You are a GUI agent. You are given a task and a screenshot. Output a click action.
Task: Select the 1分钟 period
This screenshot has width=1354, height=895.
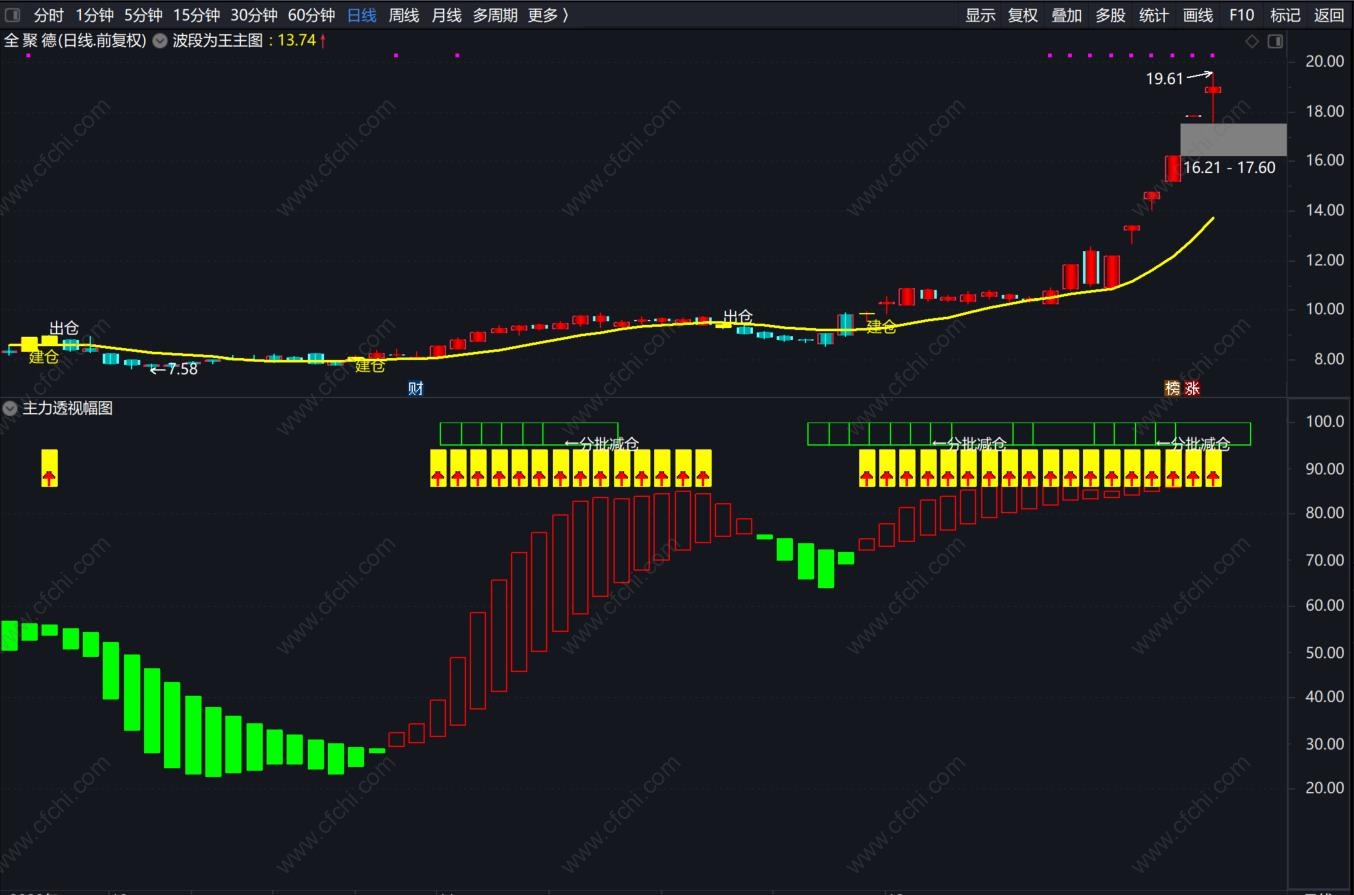coord(95,15)
